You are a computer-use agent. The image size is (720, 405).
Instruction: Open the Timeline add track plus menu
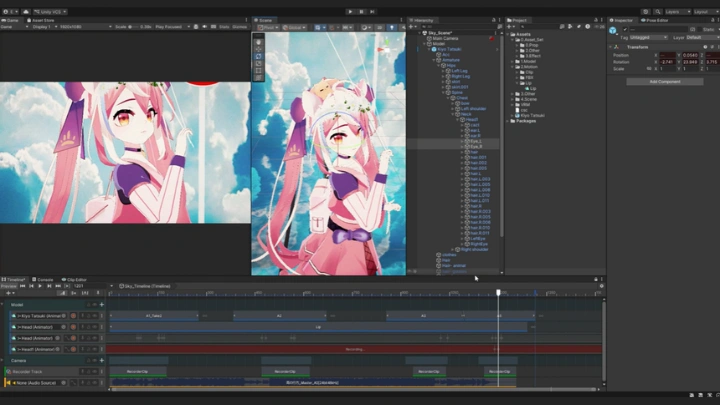click(x=10, y=293)
